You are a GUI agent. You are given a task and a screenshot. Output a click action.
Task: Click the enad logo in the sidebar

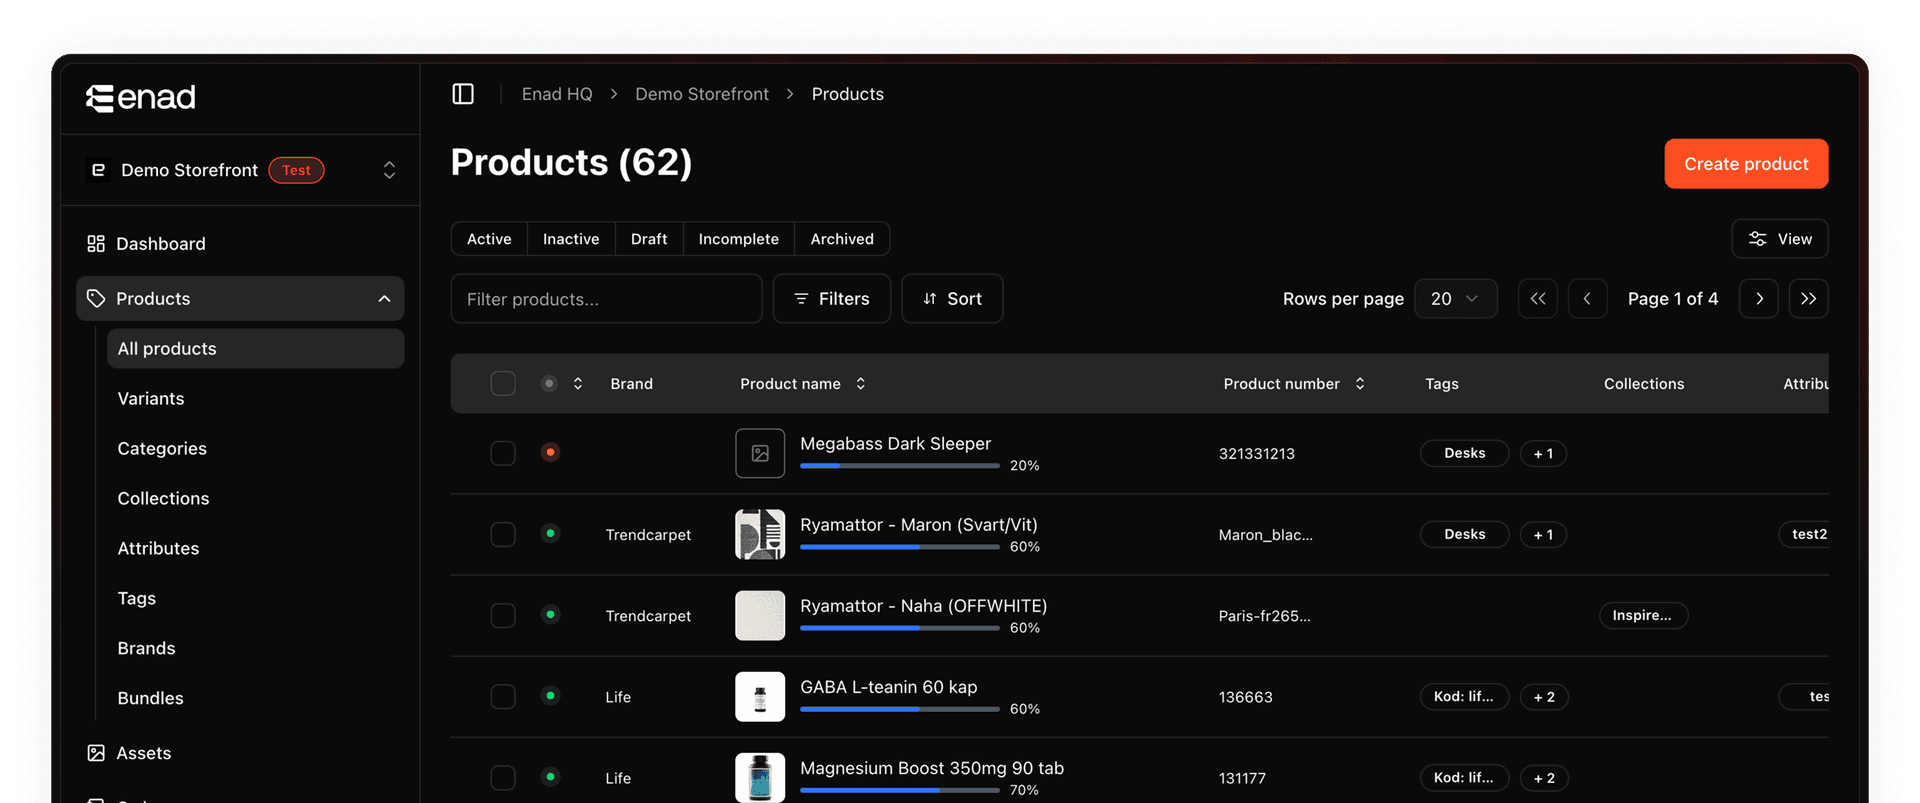pyautogui.click(x=141, y=98)
